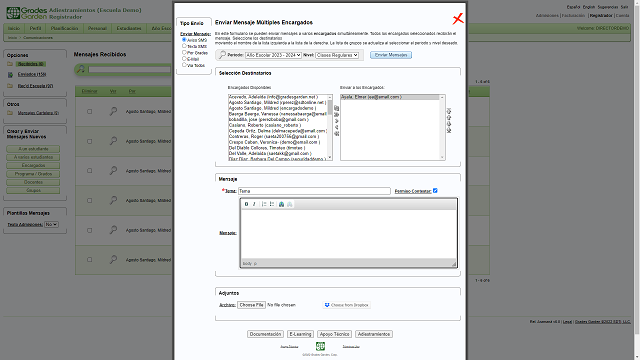Image resolution: width=640 pixels, height=360 pixels.
Task: Select the Vía Todos radio button
Action: coord(184,64)
